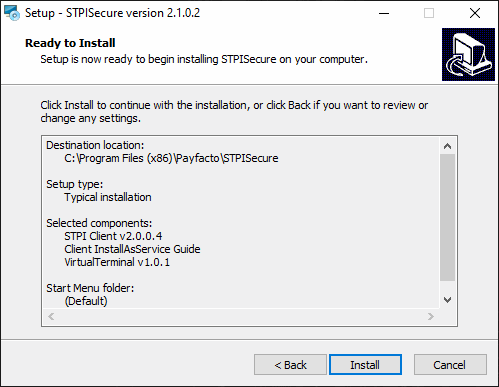Click the vertical scrollbar thumb in the summary
Image resolution: width=499 pixels, height=387 pixels.
click(x=448, y=217)
